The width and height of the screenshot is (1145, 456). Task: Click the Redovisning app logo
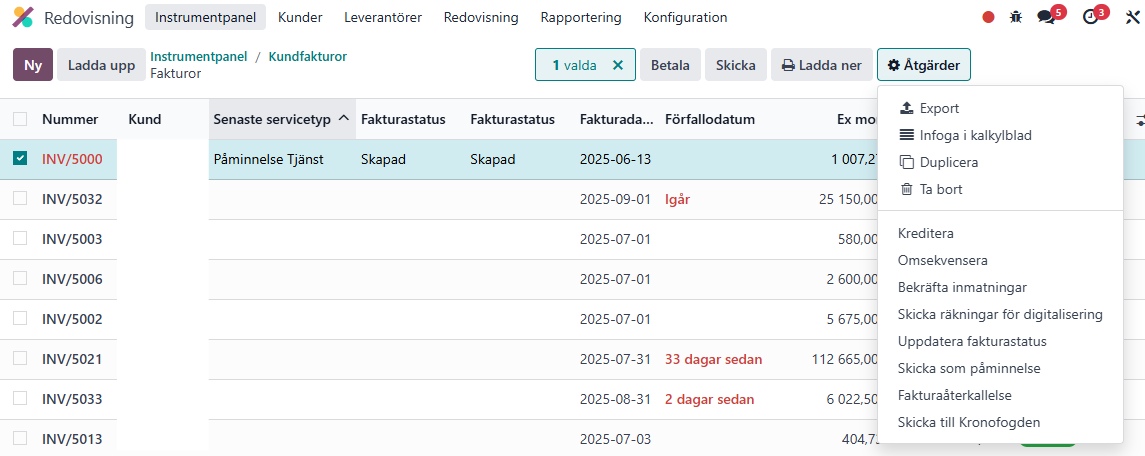(22, 17)
